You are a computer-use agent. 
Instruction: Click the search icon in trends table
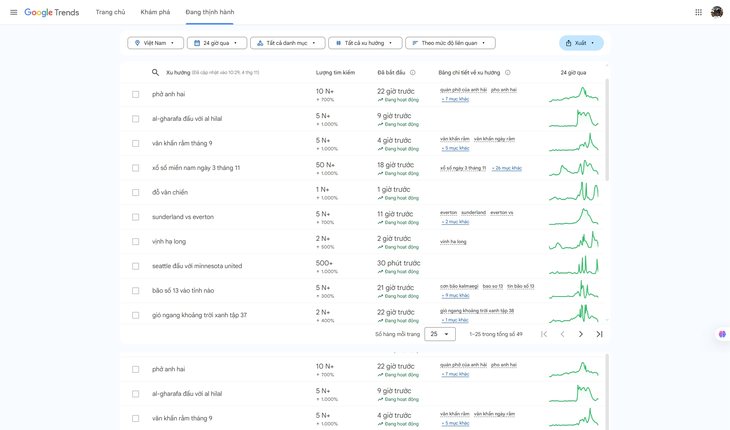155,73
